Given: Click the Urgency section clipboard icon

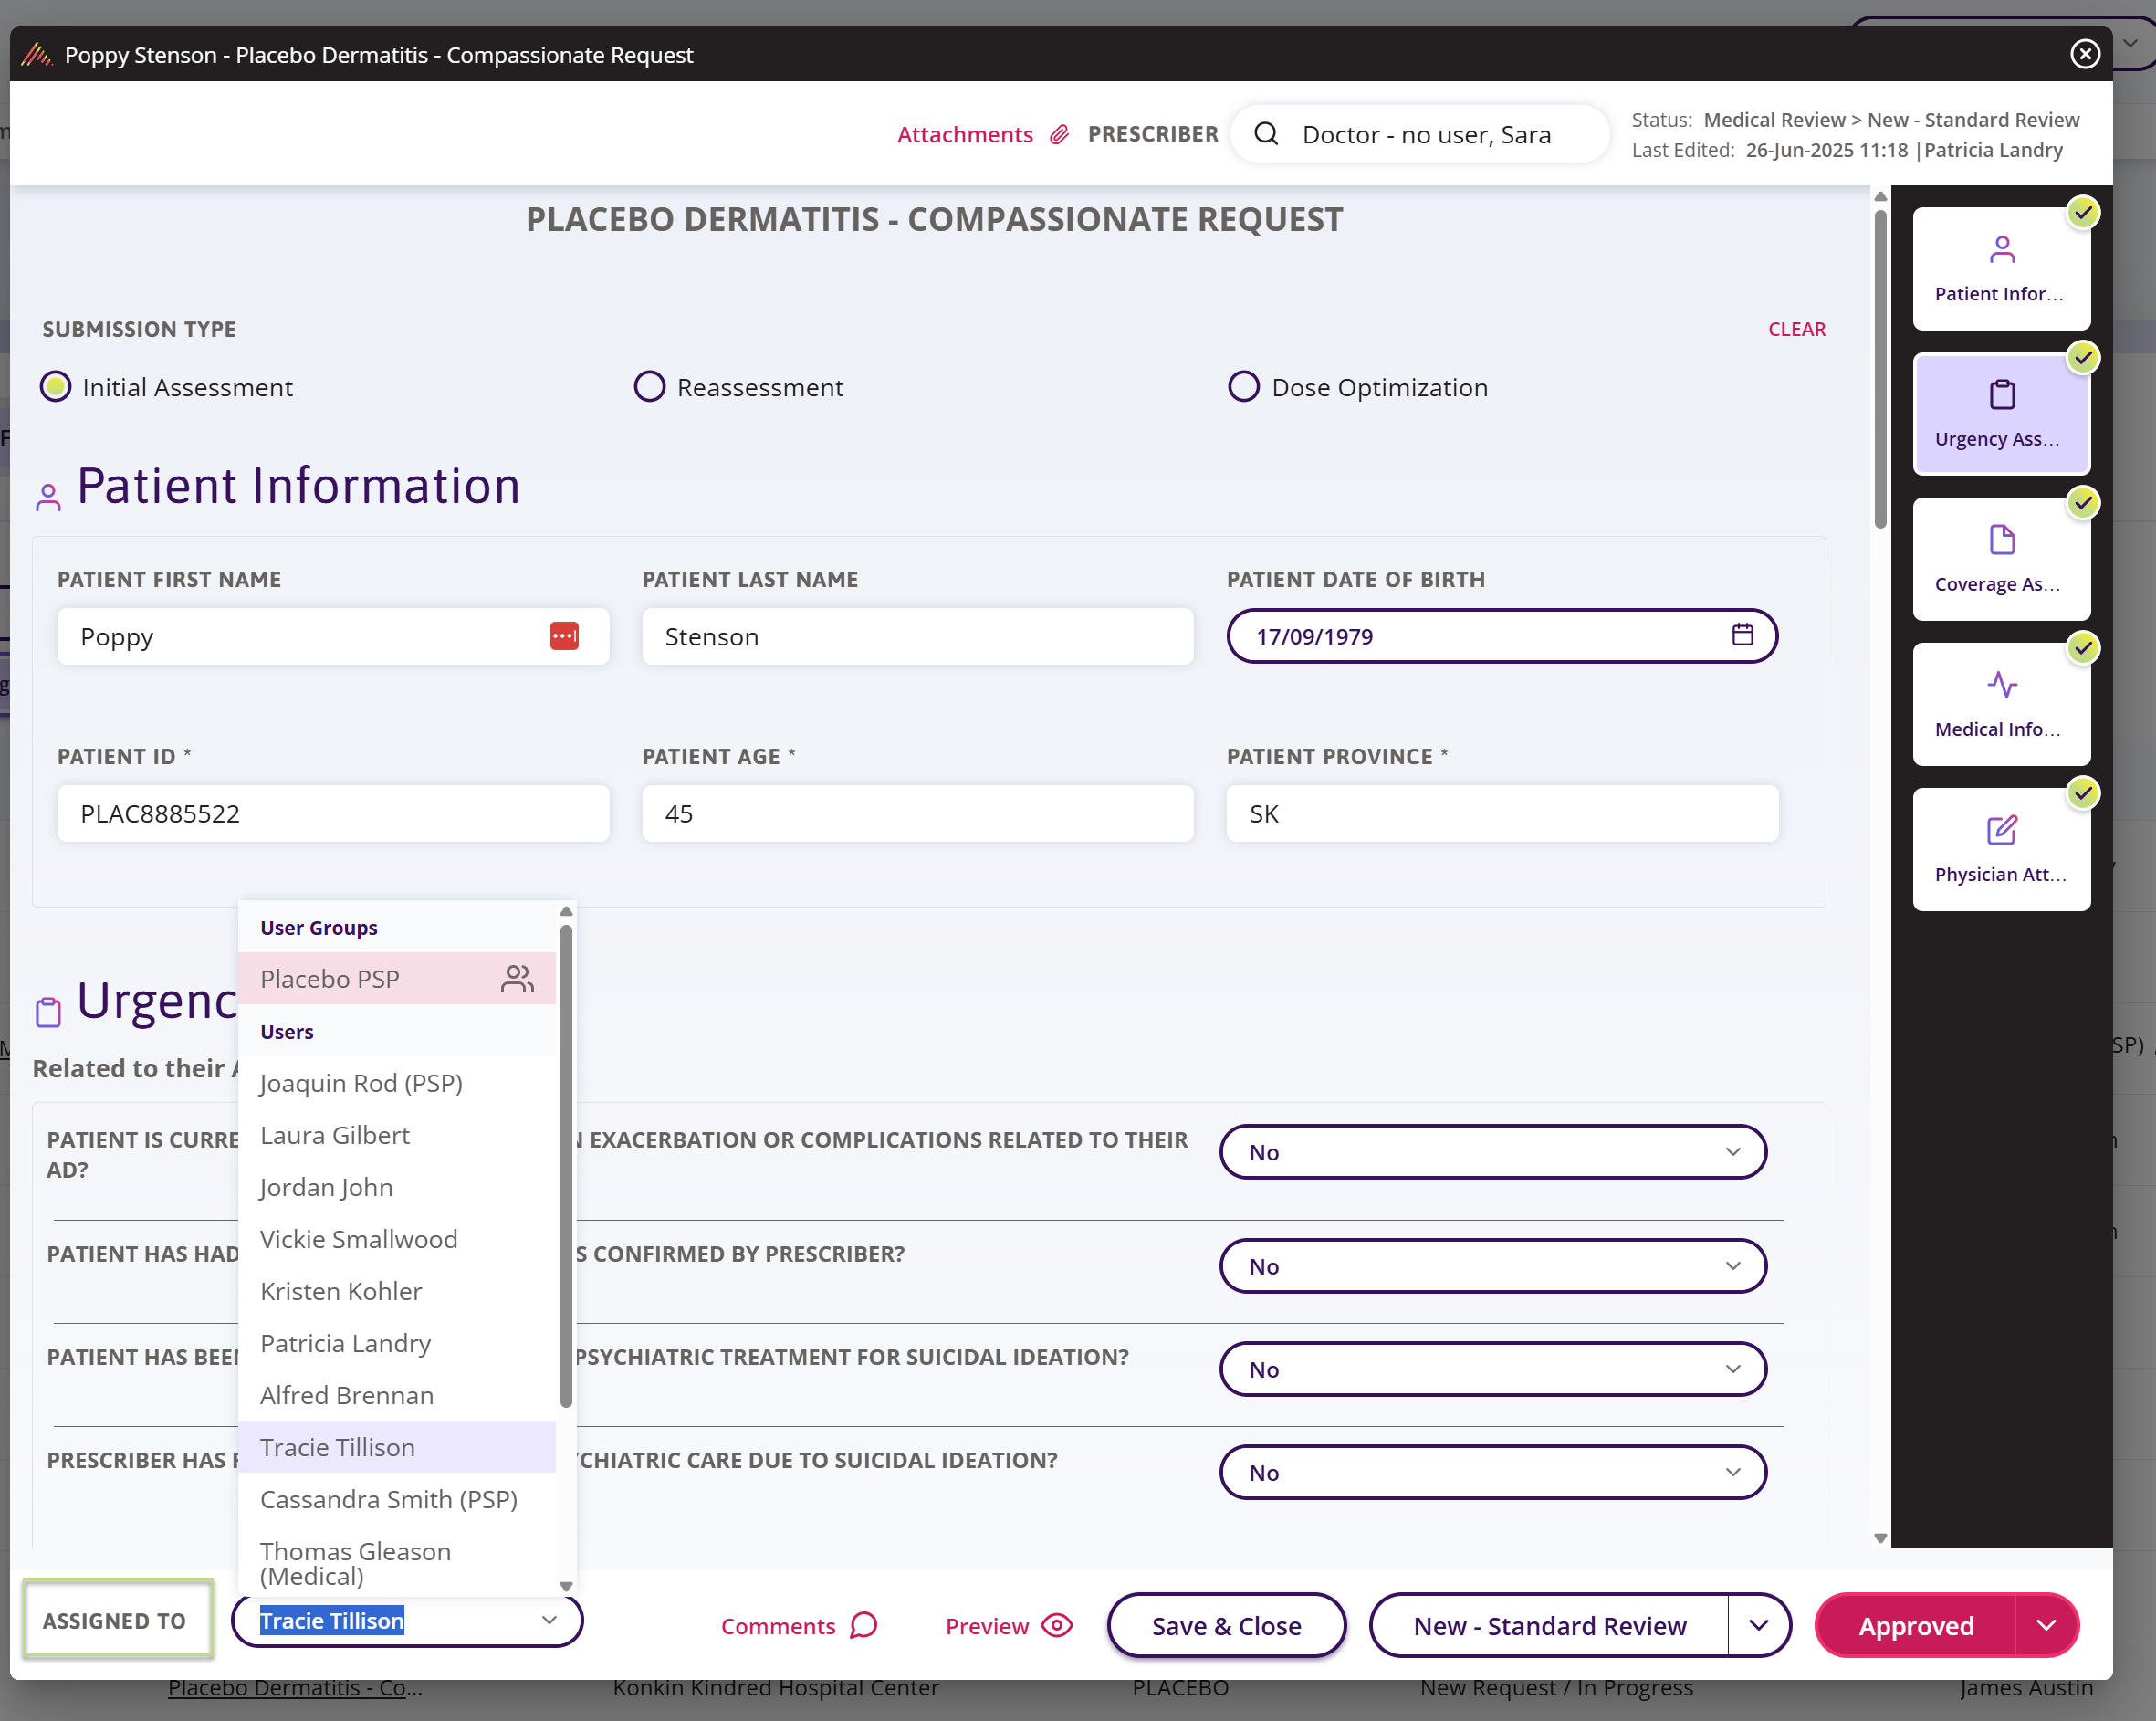Looking at the screenshot, I should pyautogui.click(x=48, y=1012).
